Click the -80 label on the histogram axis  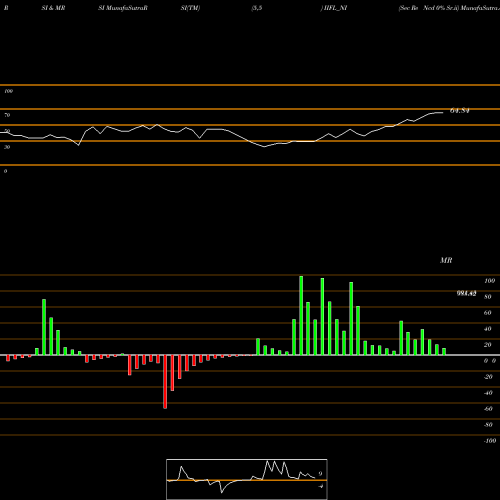[x=488, y=425]
